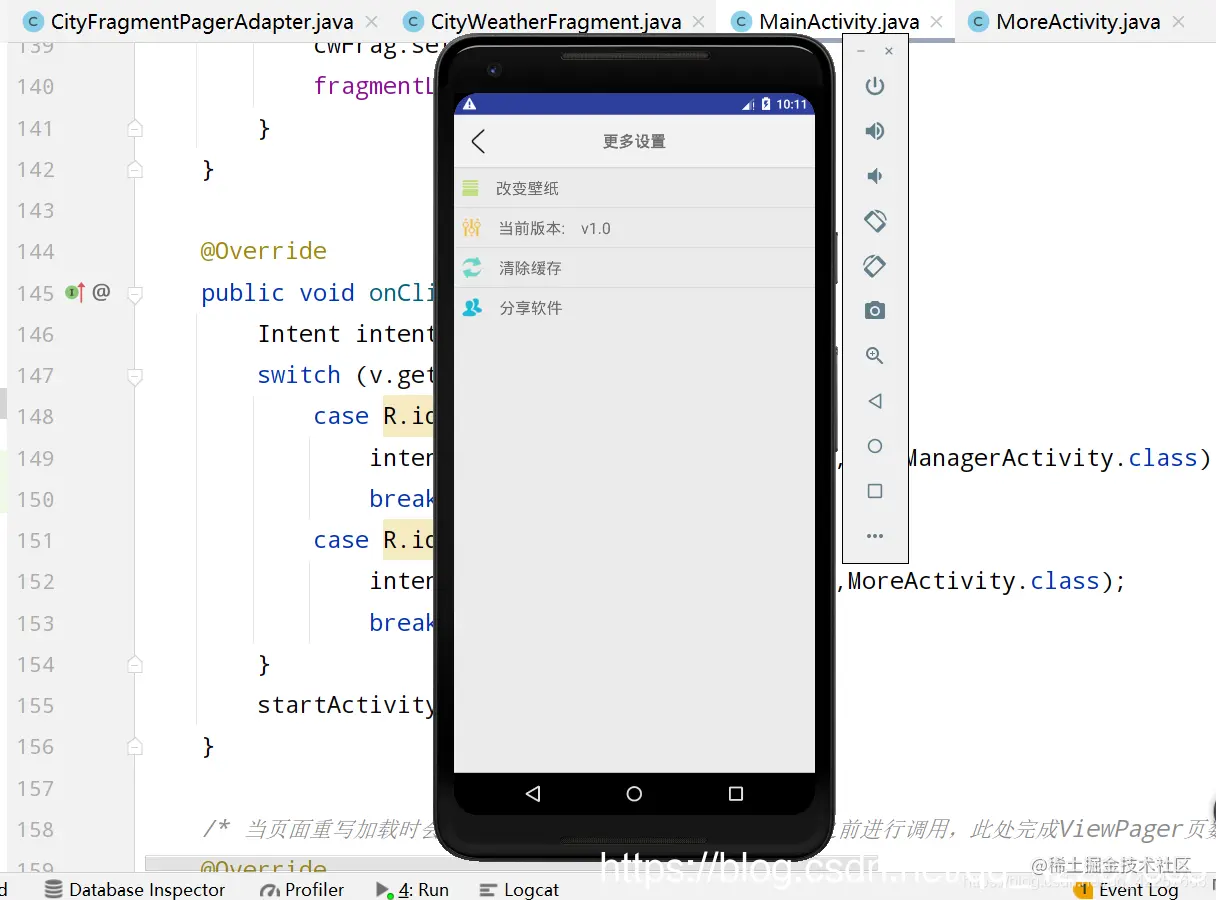Click the emulator toolbar overview square
This screenshot has height=900, width=1216.
pyautogui.click(x=875, y=491)
